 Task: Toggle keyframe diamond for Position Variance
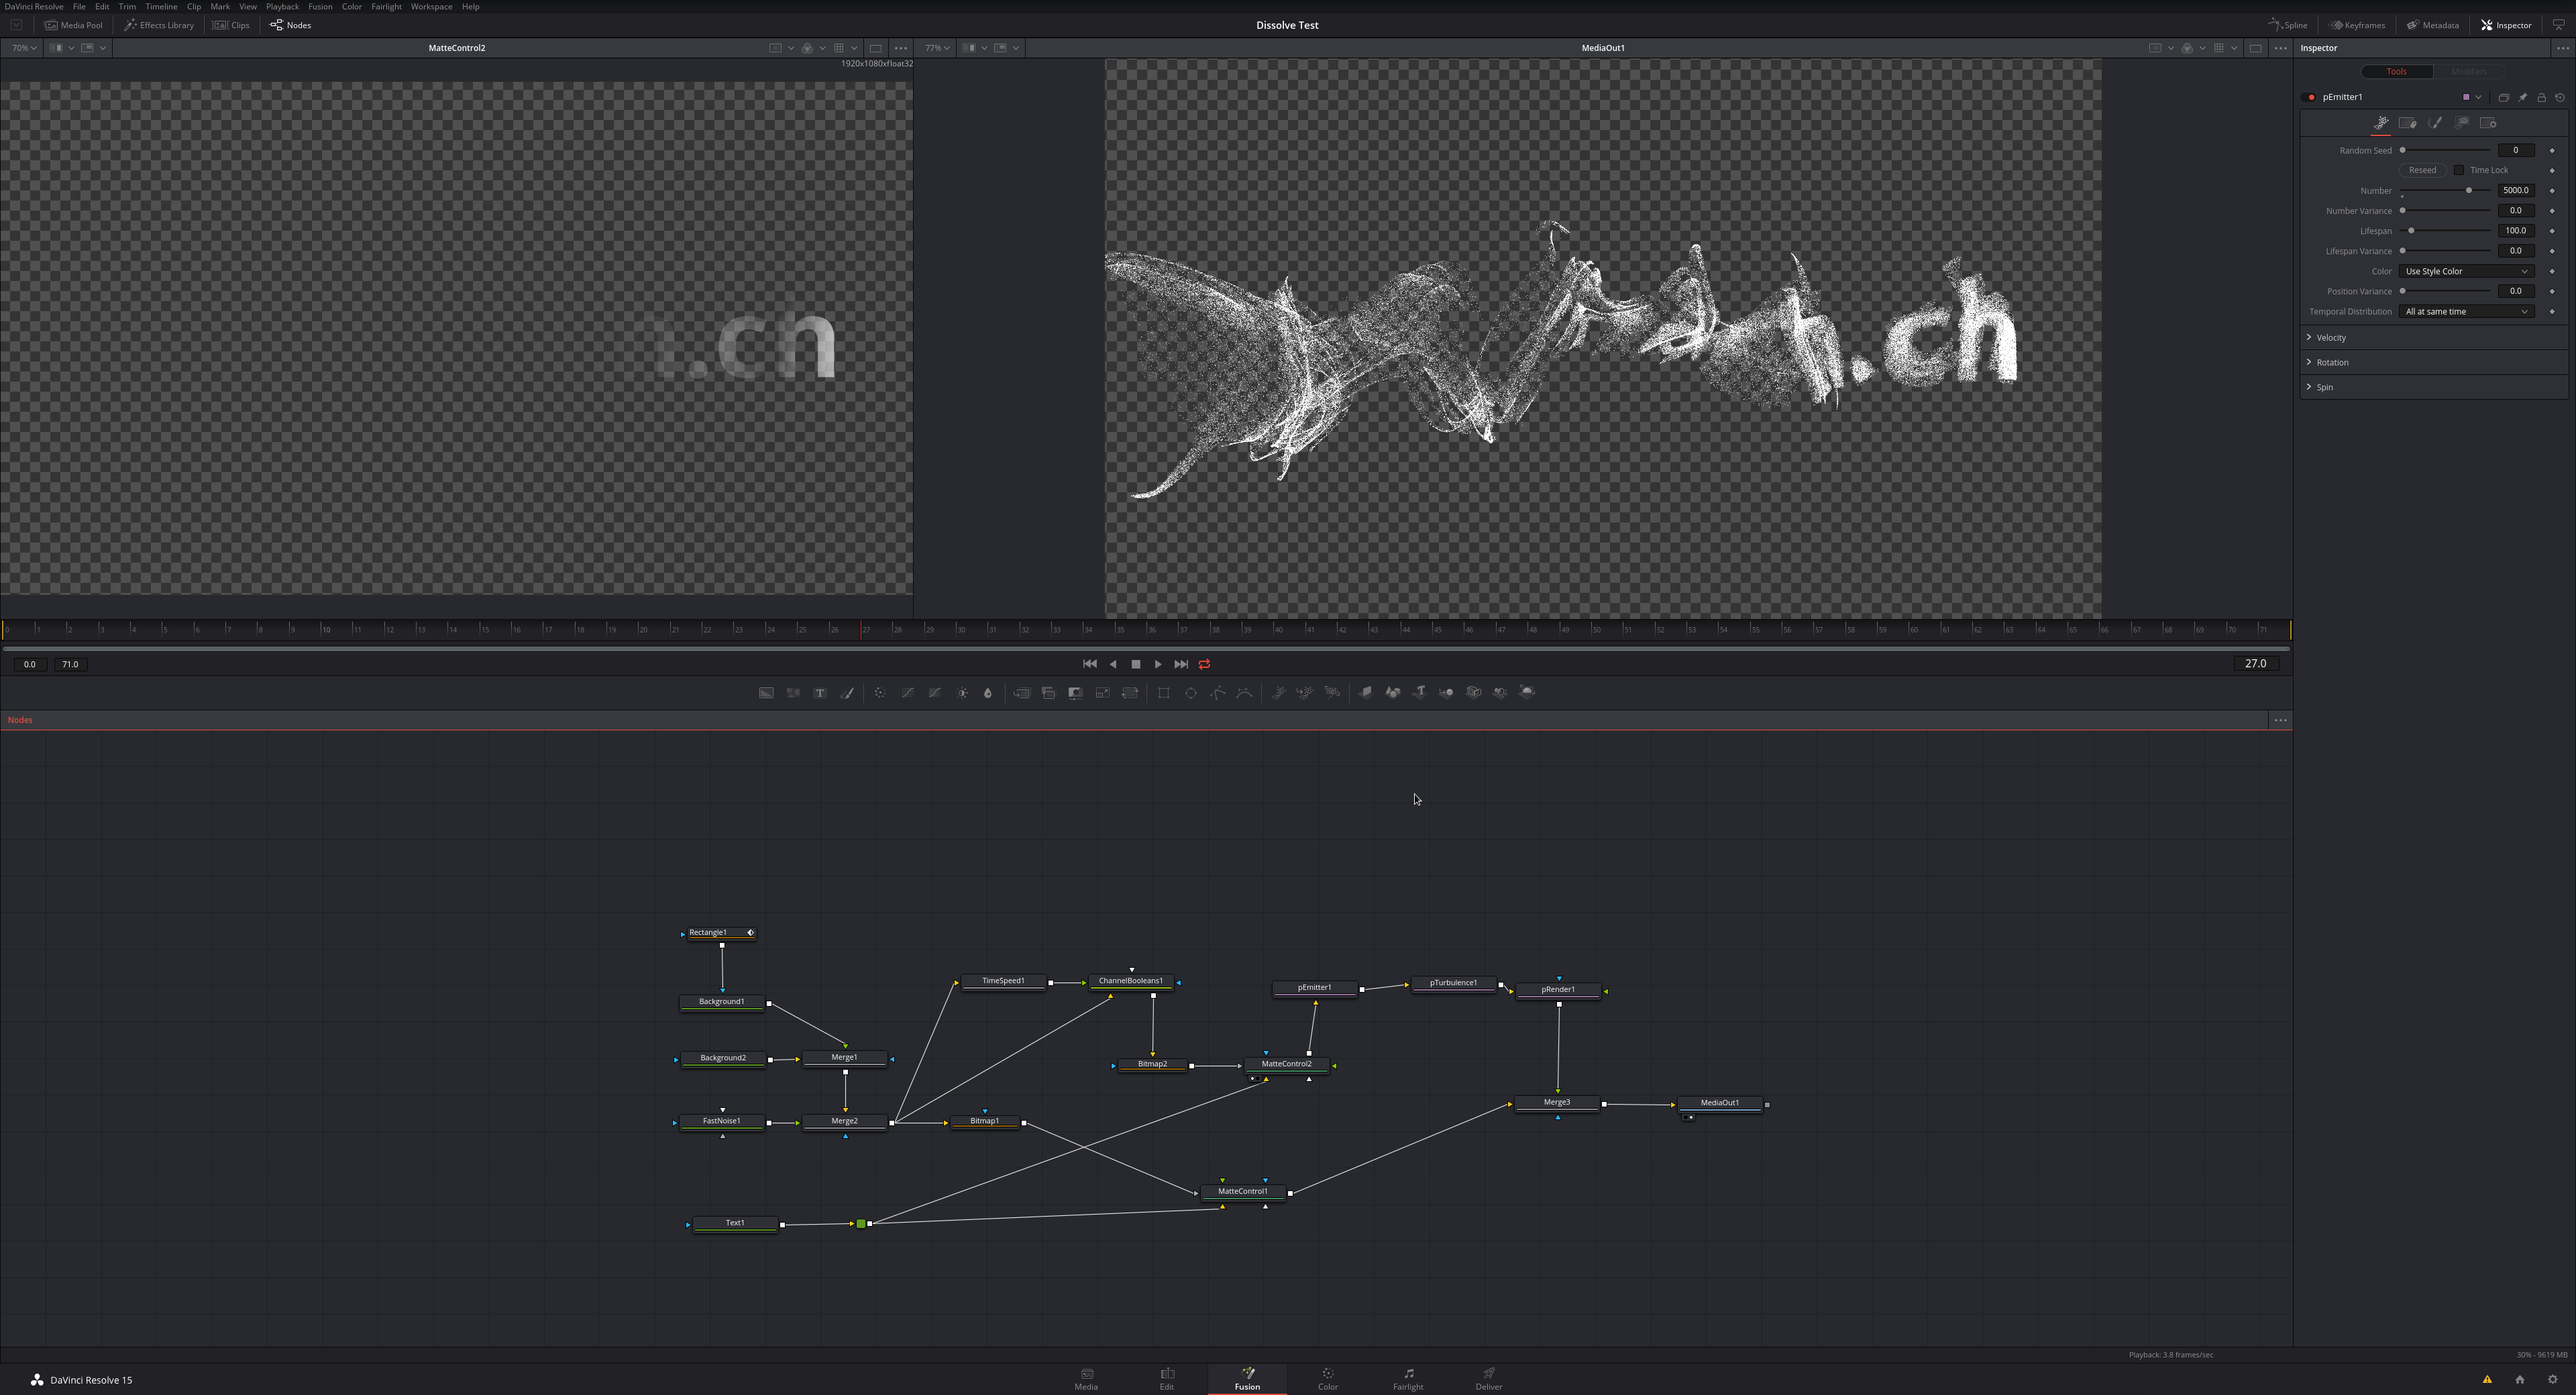pyautogui.click(x=2552, y=291)
